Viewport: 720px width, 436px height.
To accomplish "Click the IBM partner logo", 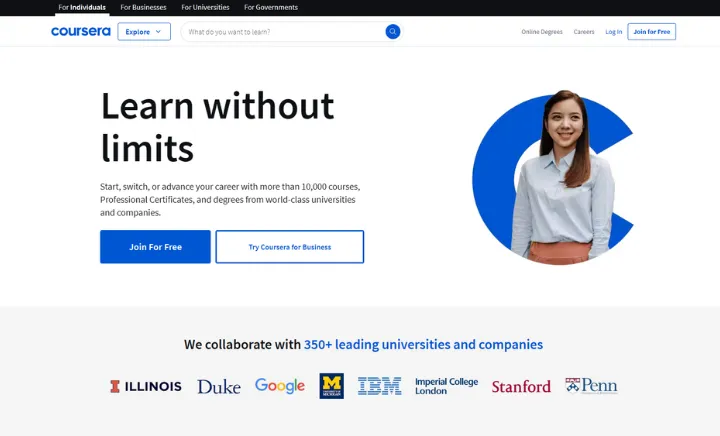I will [380, 386].
